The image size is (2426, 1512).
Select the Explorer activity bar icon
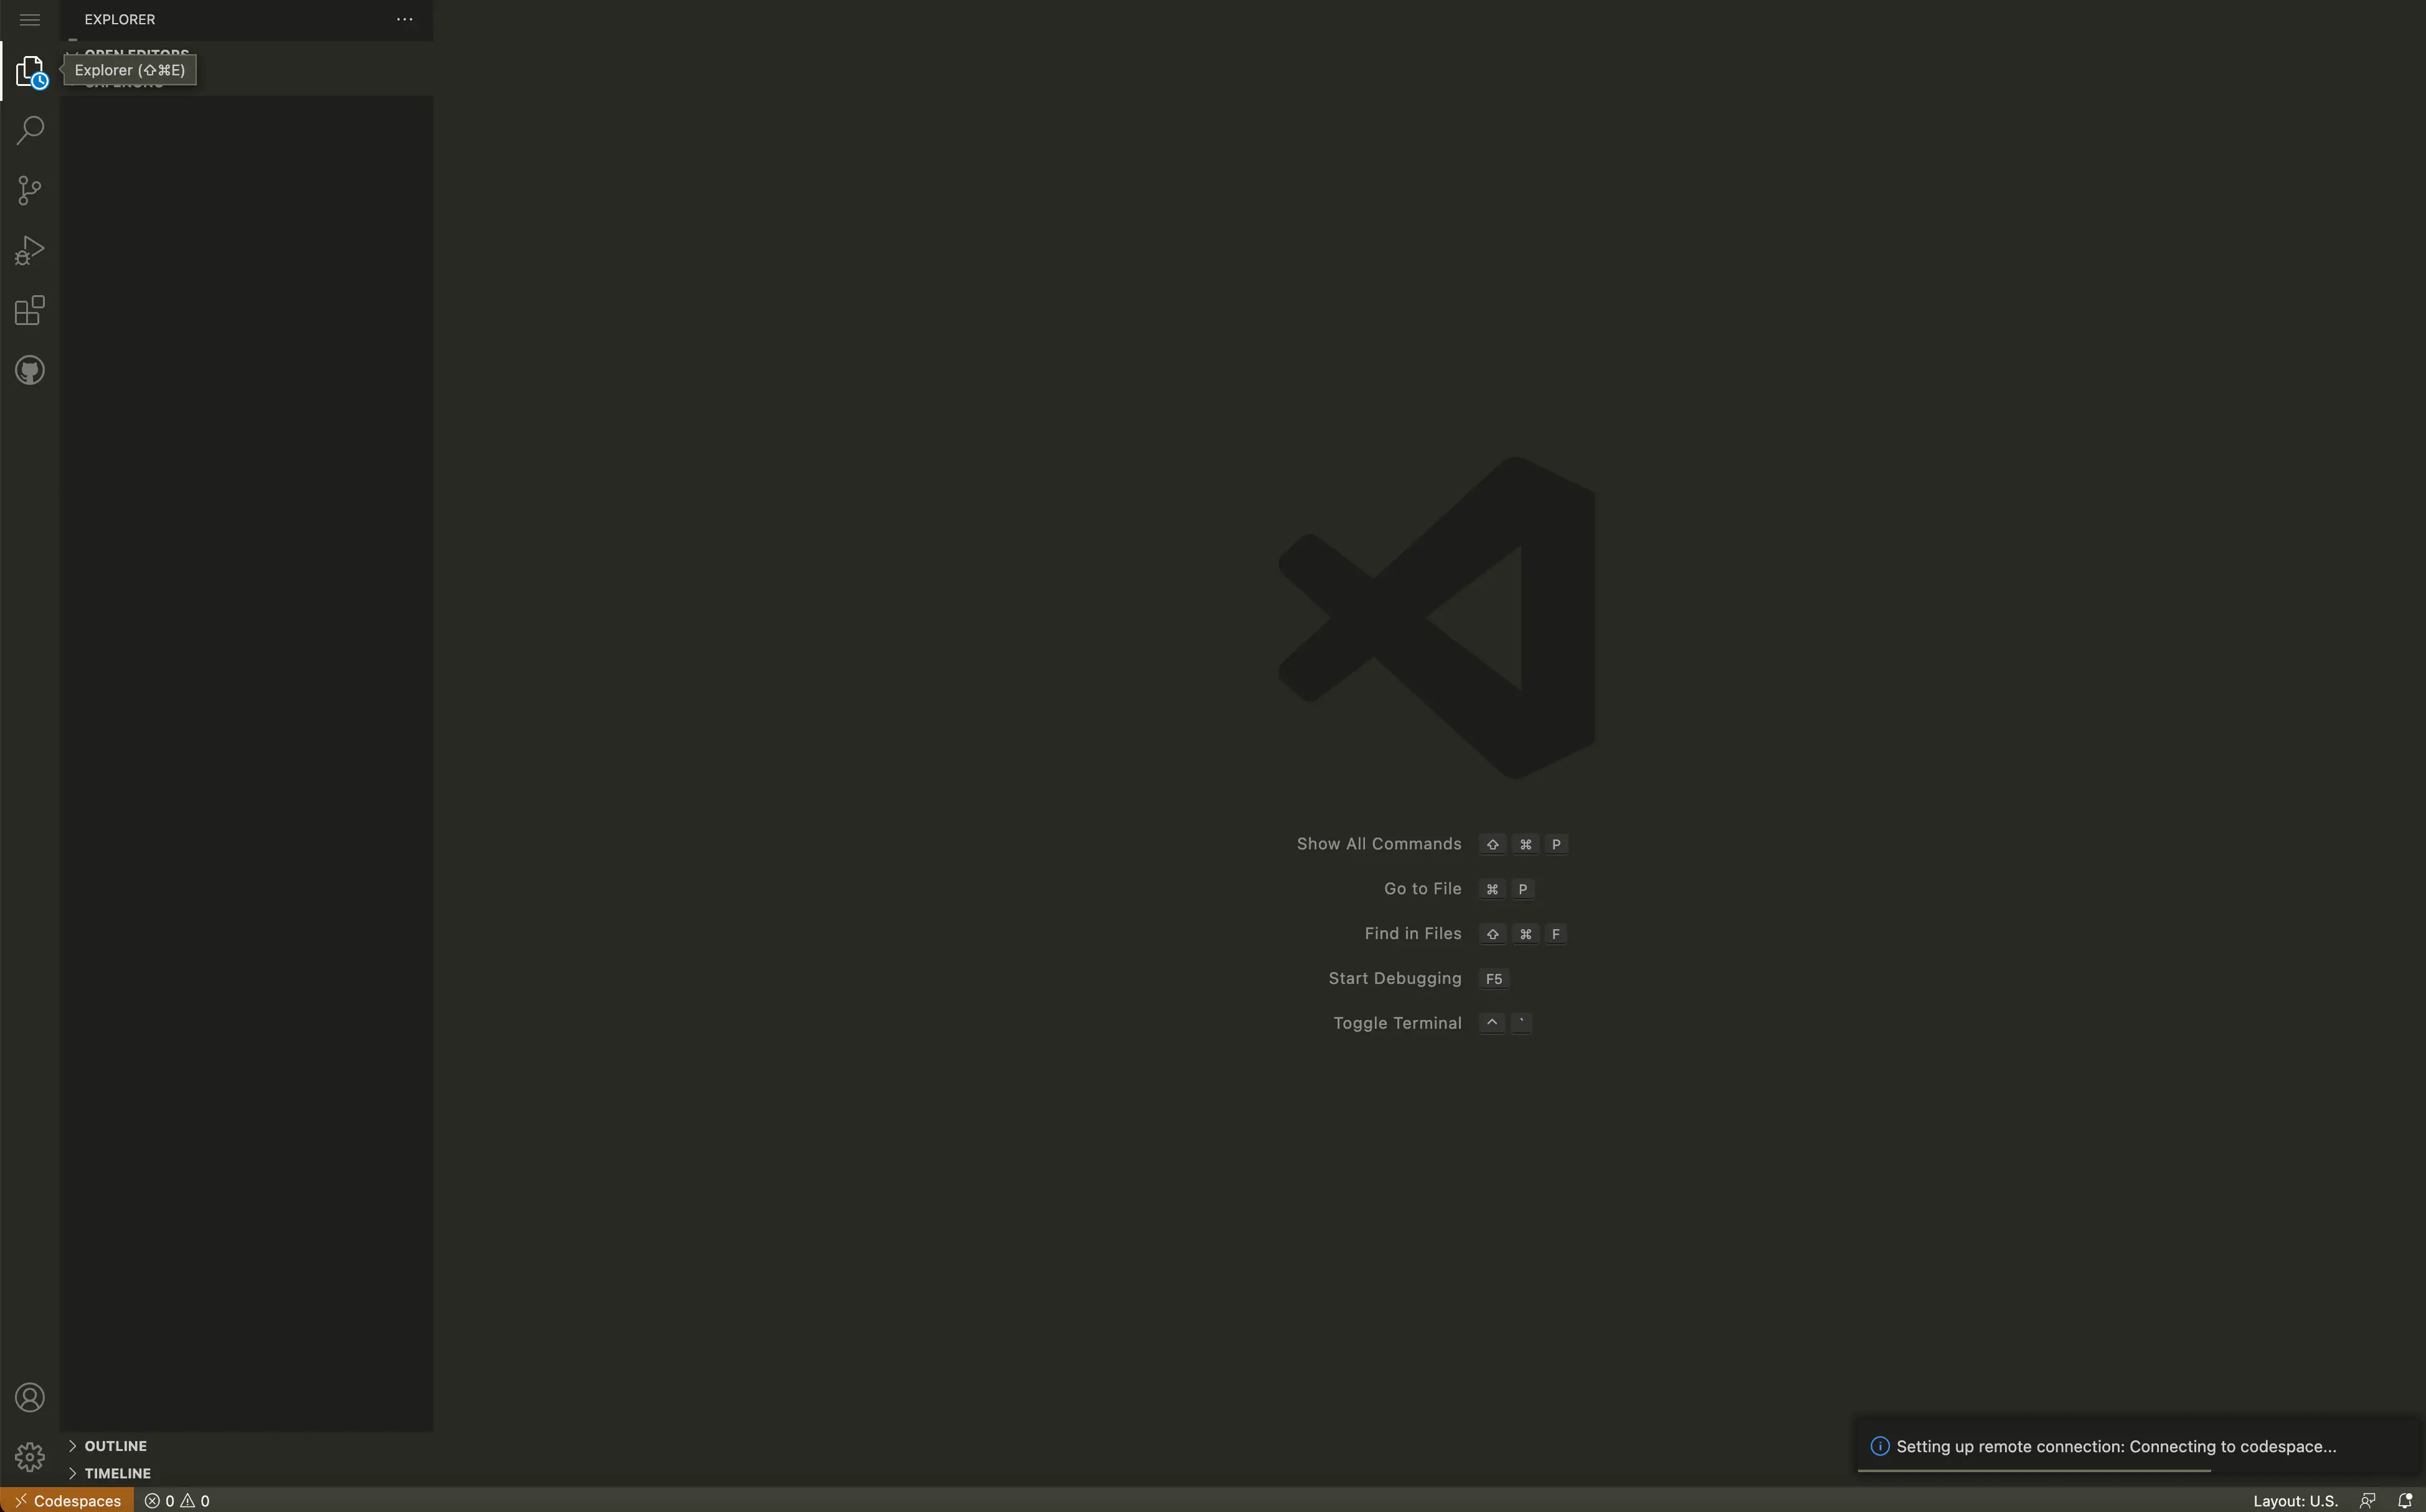click(30, 71)
